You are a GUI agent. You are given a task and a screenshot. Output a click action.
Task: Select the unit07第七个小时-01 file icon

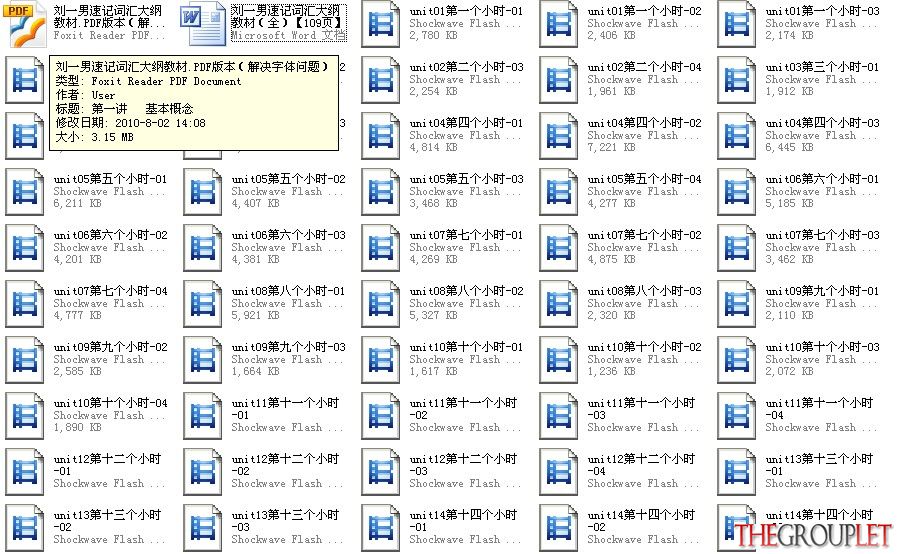coord(381,248)
